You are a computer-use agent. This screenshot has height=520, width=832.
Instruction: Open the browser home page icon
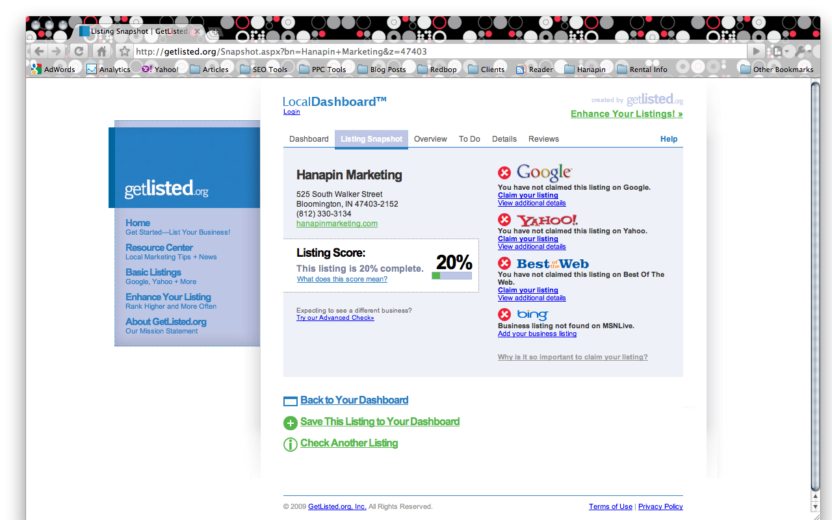click(101, 51)
